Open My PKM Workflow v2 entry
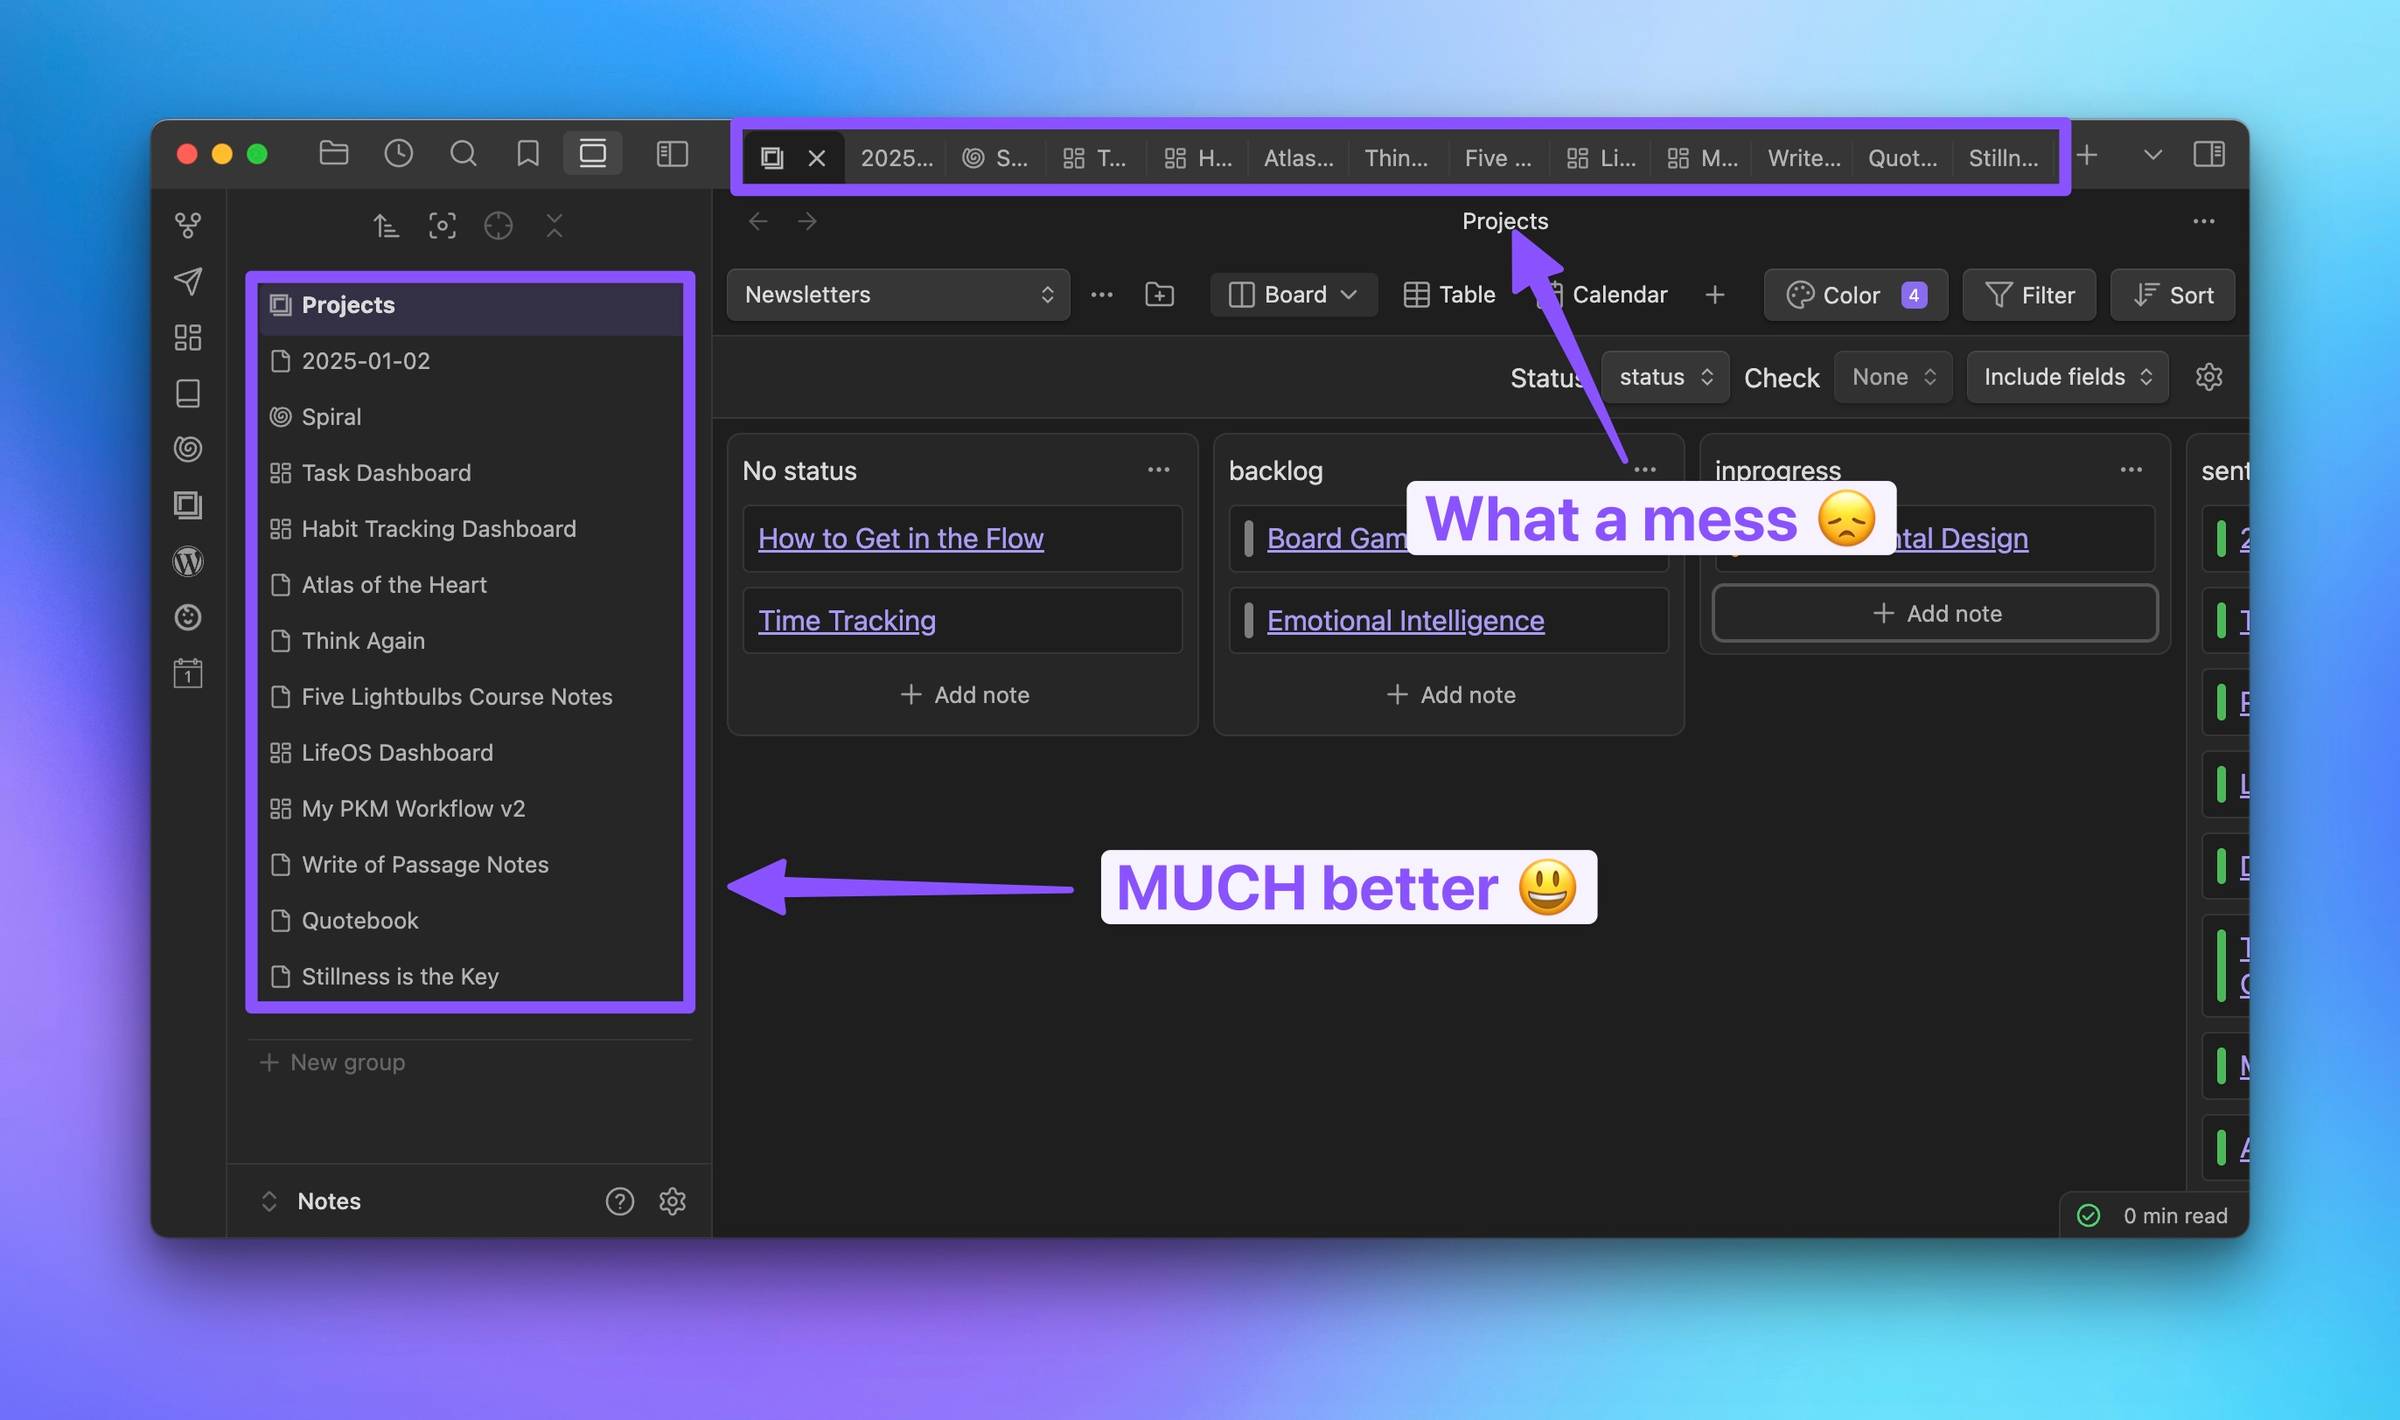The width and height of the screenshot is (2400, 1420). [470, 809]
